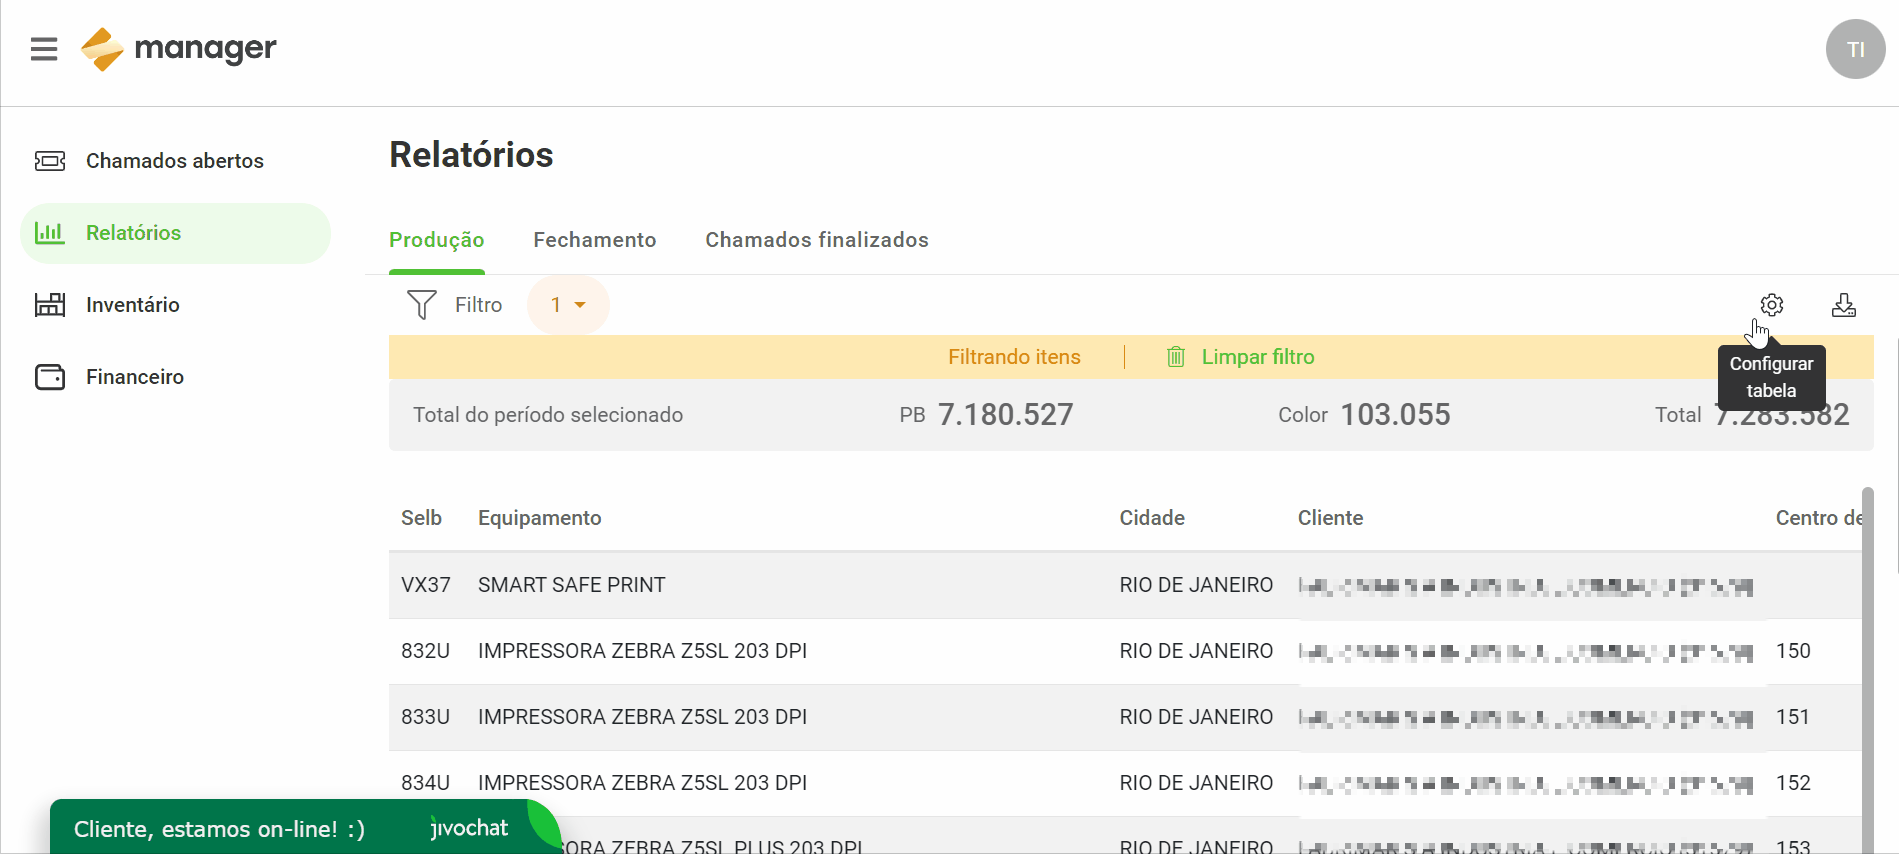Click the funnel filter icon

422,305
